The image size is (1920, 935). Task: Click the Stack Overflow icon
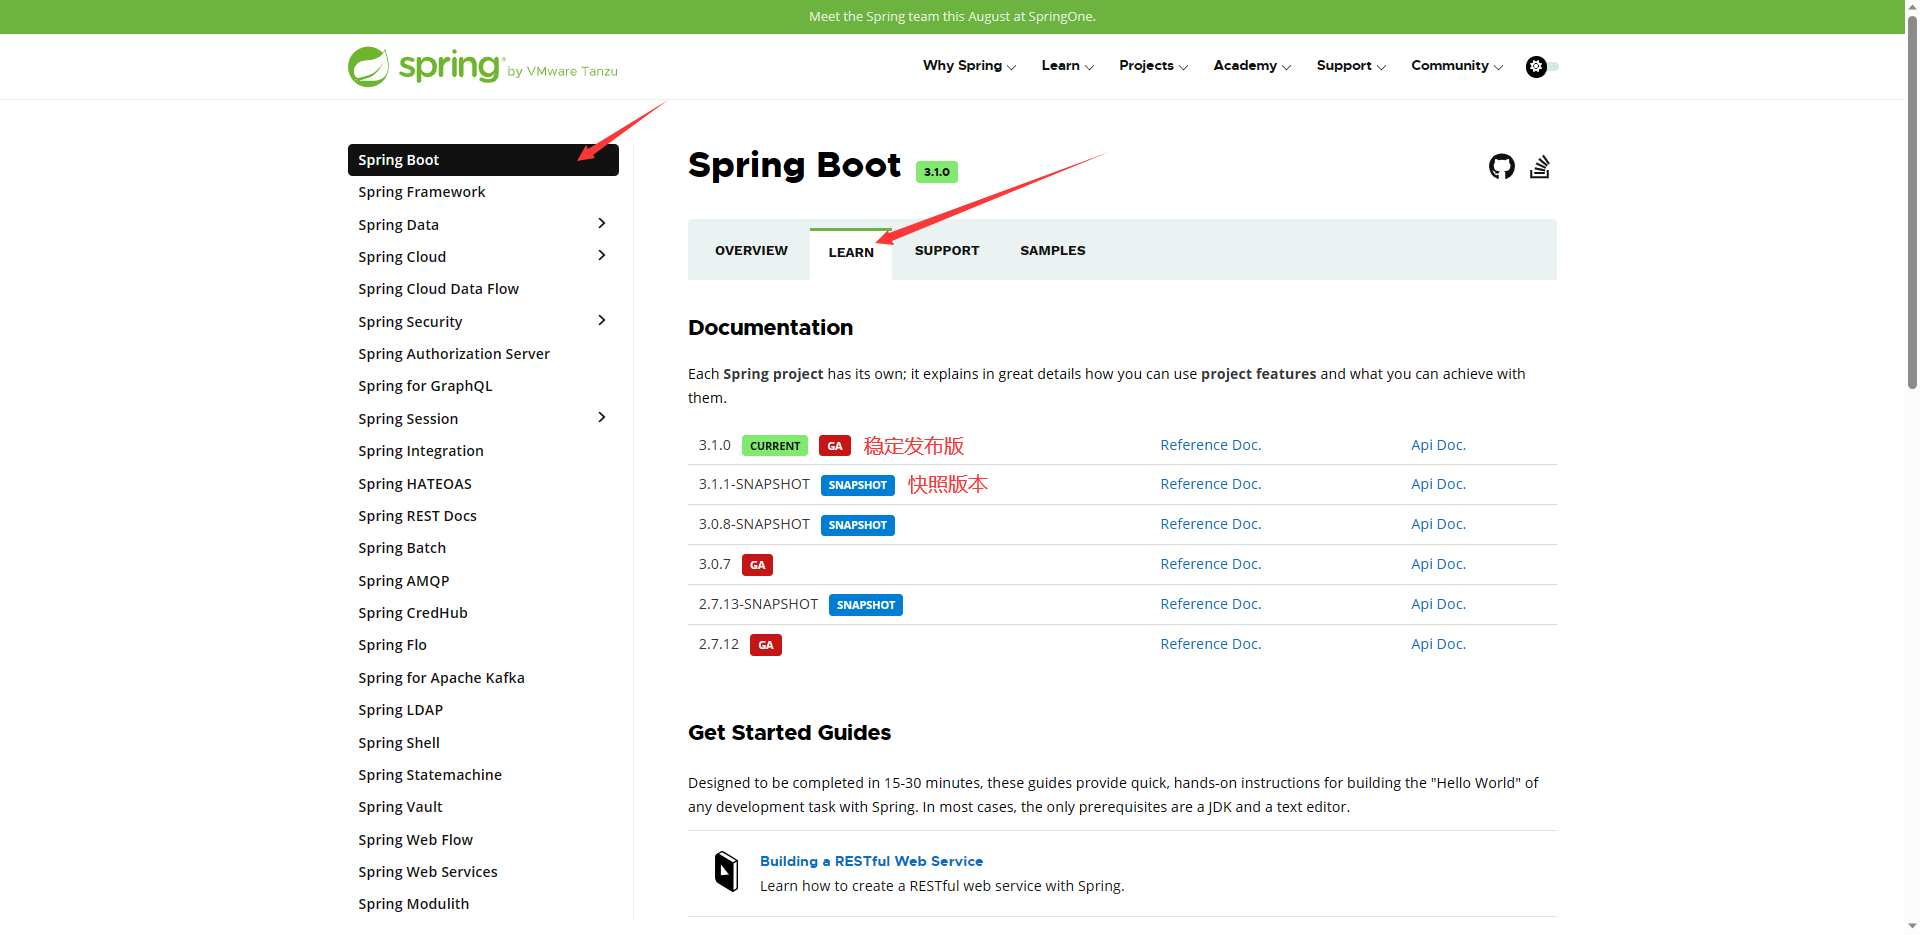click(x=1539, y=167)
